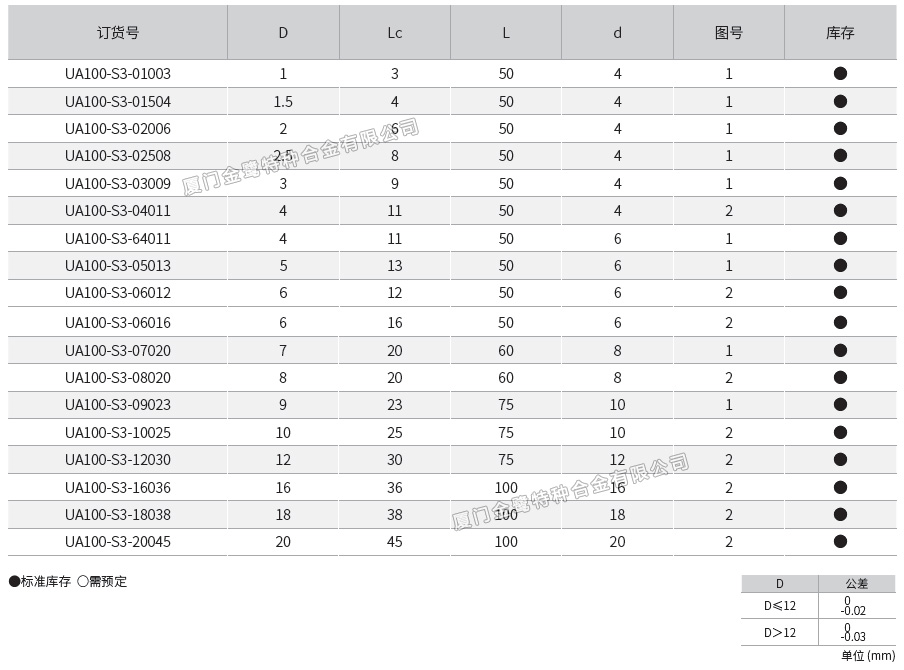Click the 图号 column header
Viewport: 904px width, 670px height.
point(729,33)
